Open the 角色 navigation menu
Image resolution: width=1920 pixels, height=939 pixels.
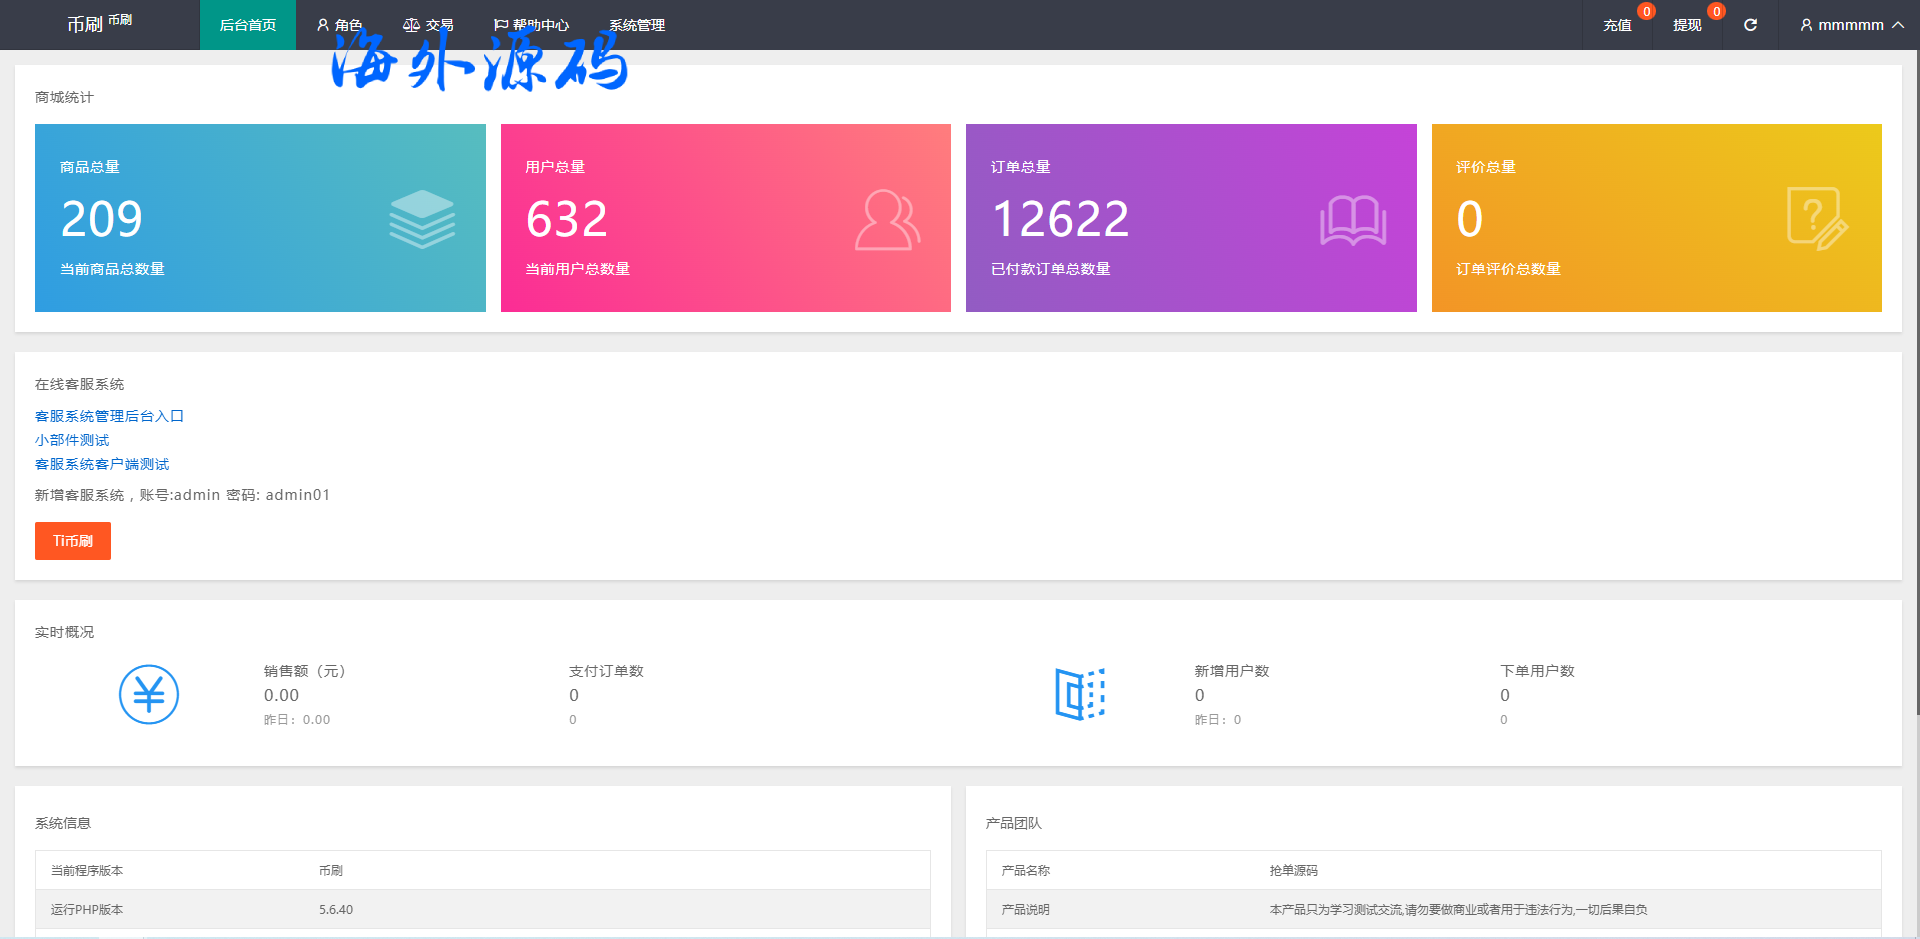[x=340, y=25]
